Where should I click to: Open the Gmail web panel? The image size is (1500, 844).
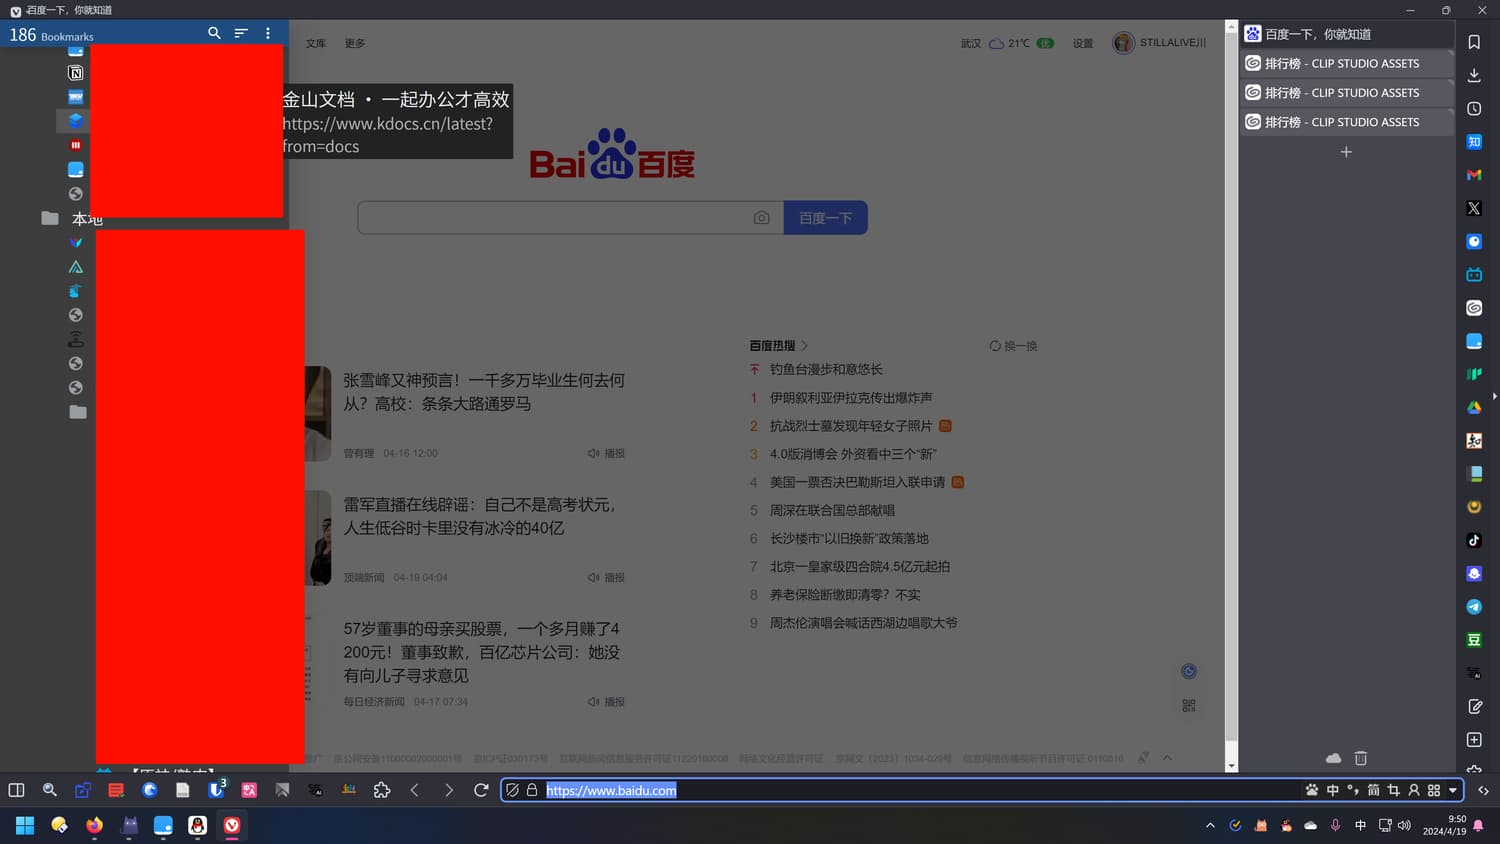point(1474,175)
